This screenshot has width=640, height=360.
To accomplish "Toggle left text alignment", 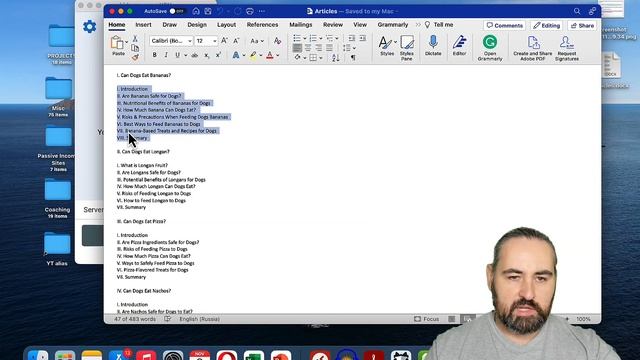I will (297, 48).
